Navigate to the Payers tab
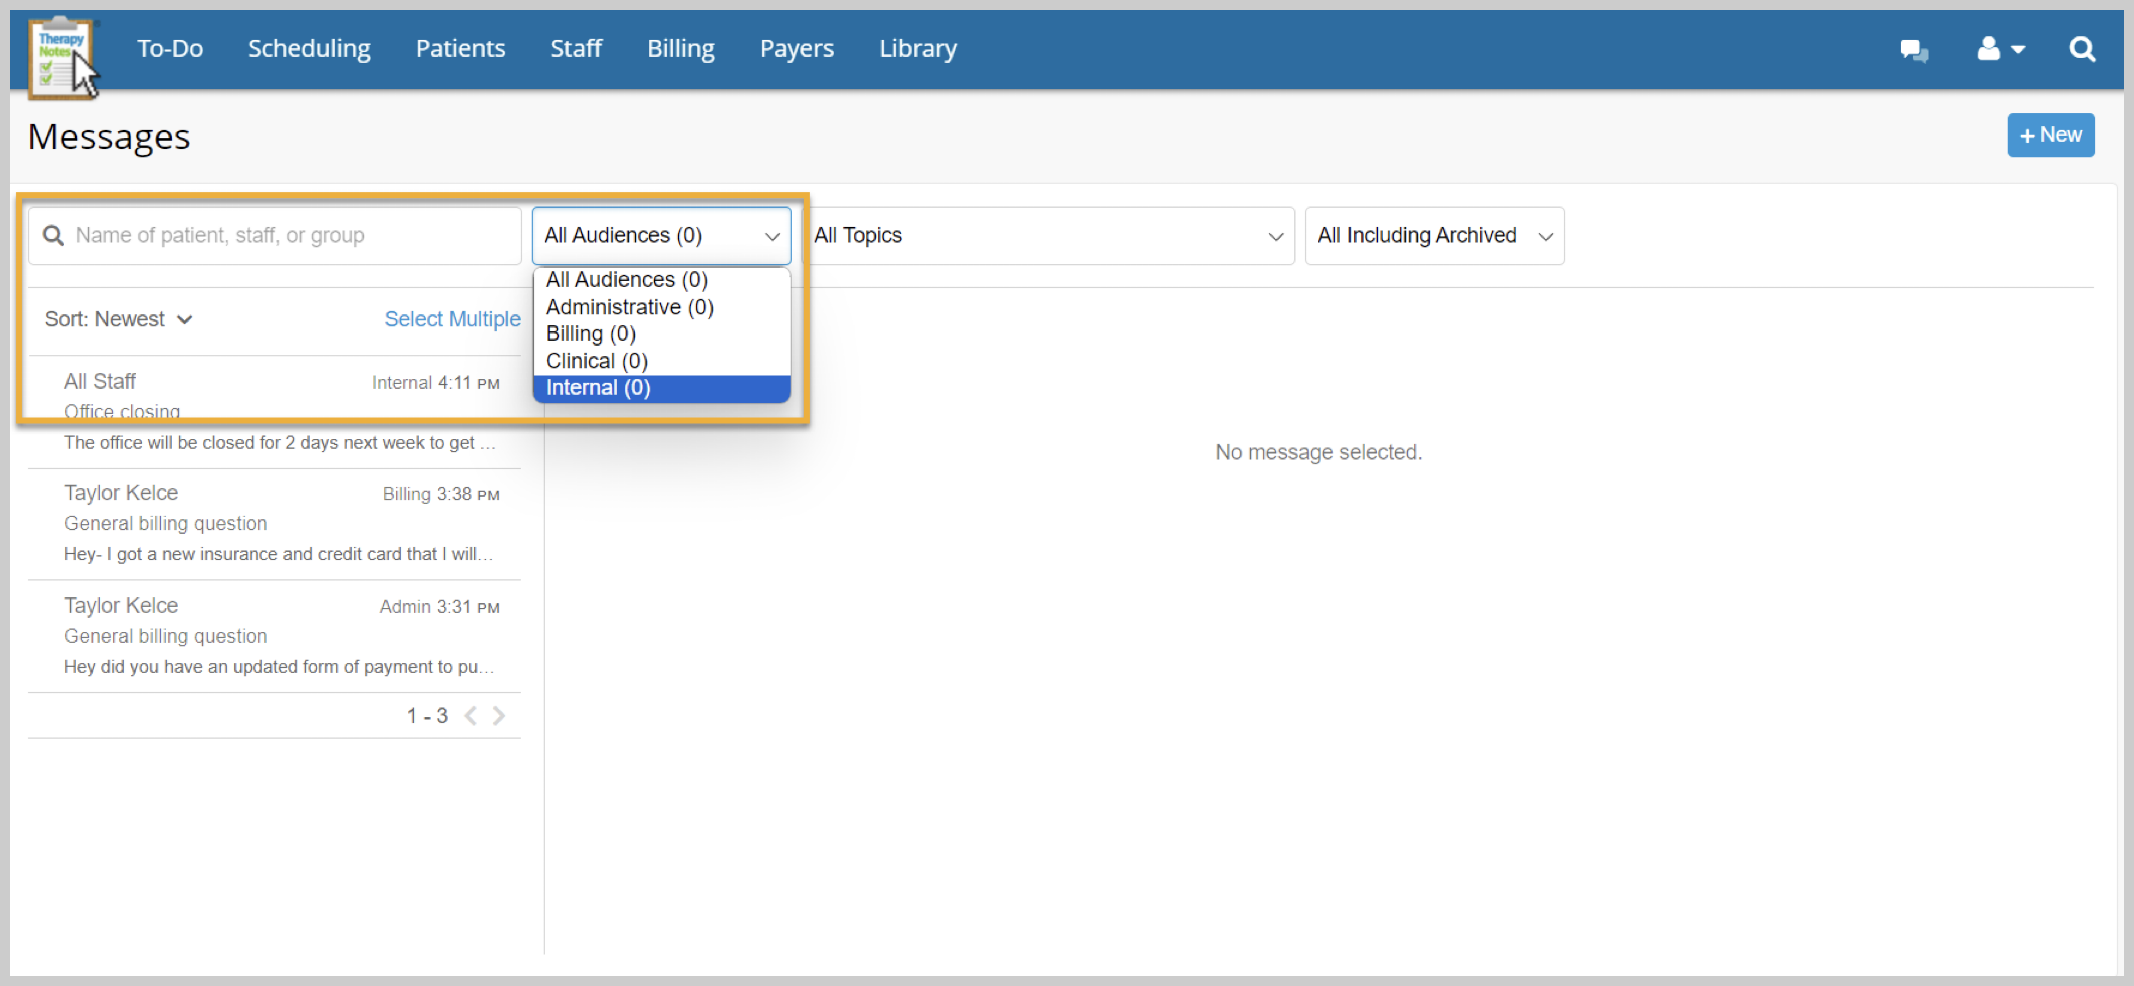Viewport: 2134px width, 986px height. pos(796,48)
